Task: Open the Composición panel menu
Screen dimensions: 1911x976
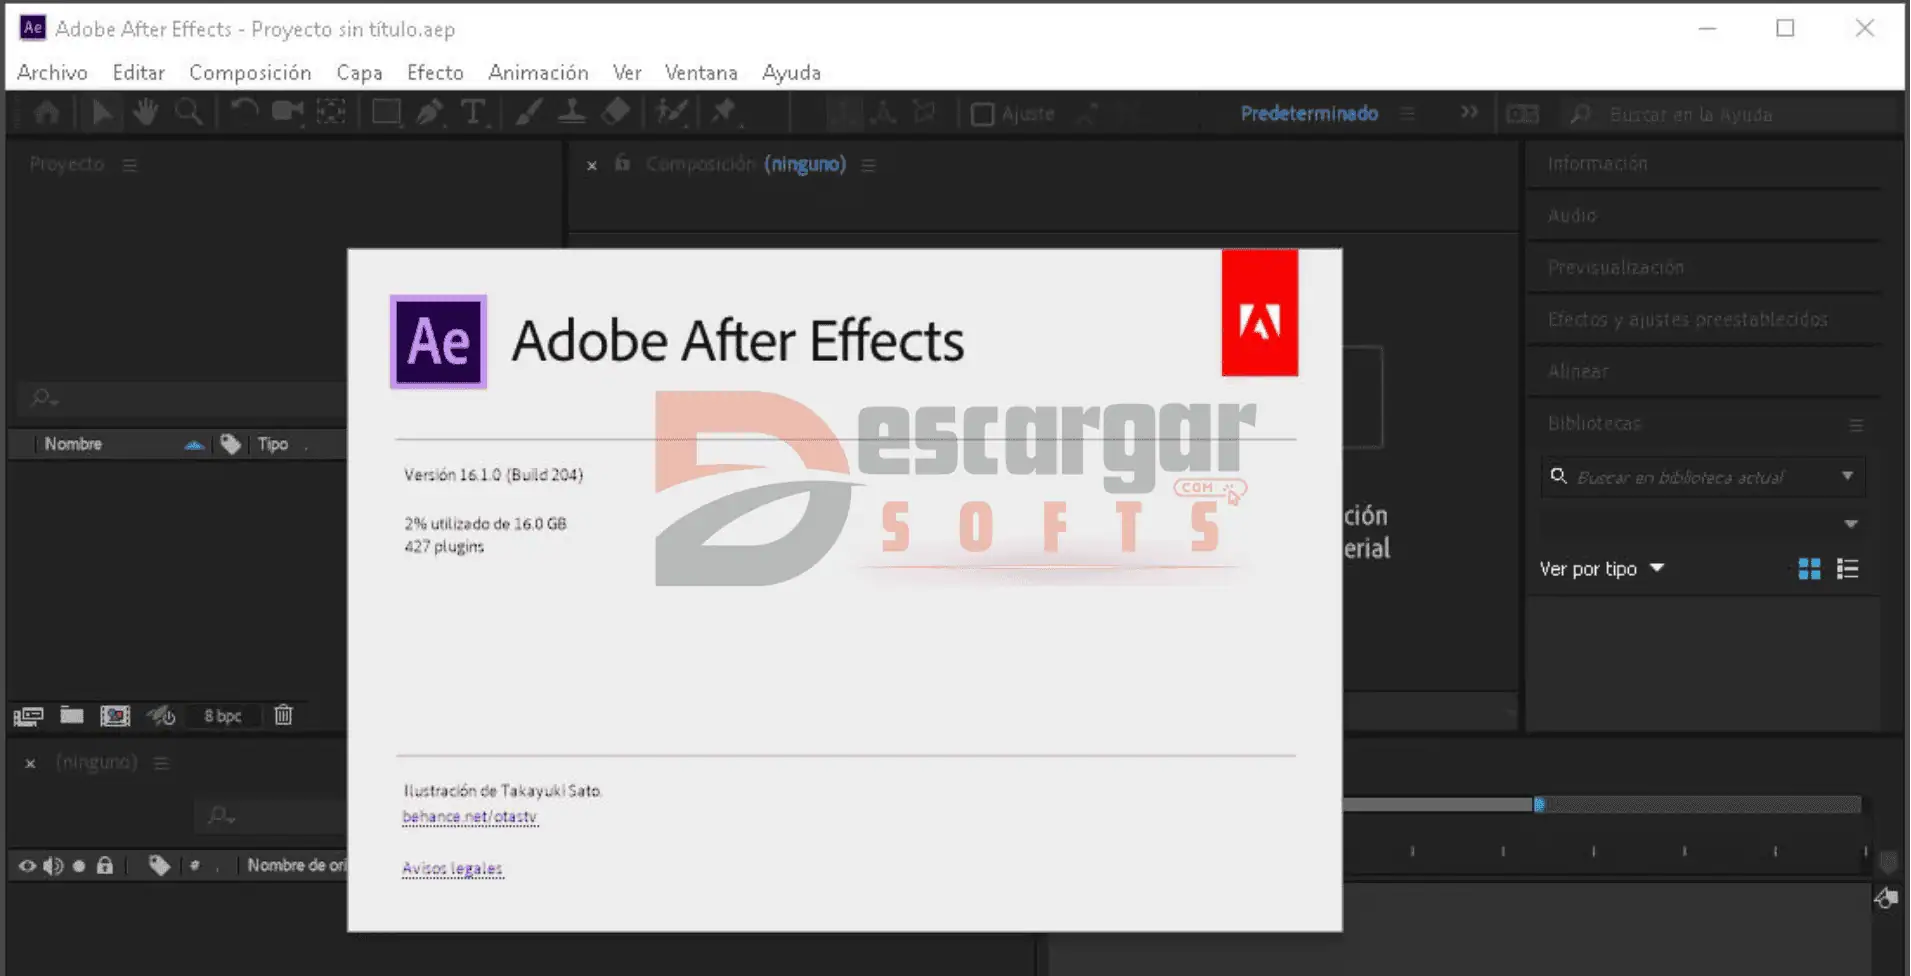Action: [868, 165]
